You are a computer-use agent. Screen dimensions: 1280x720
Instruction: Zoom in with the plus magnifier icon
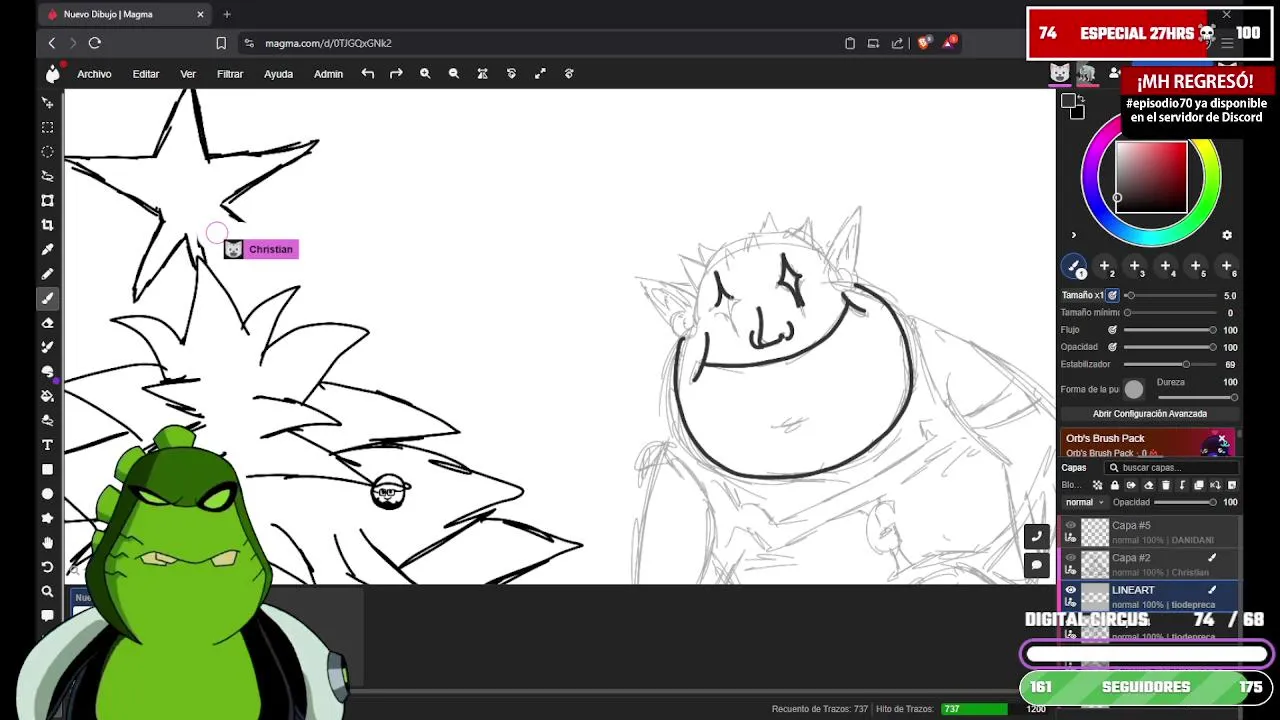tap(425, 73)
